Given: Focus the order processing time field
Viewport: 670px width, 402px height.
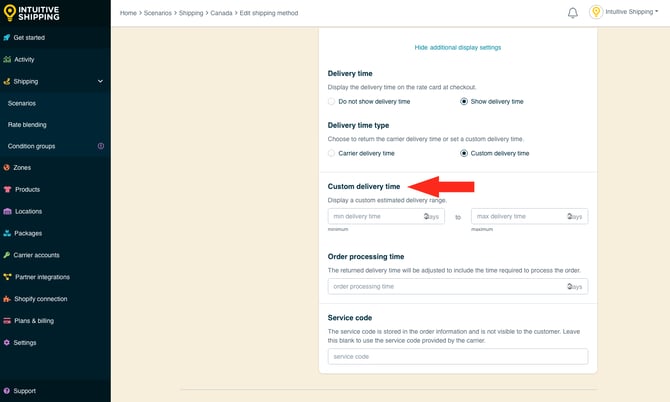Looking at the screenshot, I should click(x=458, y=286).
